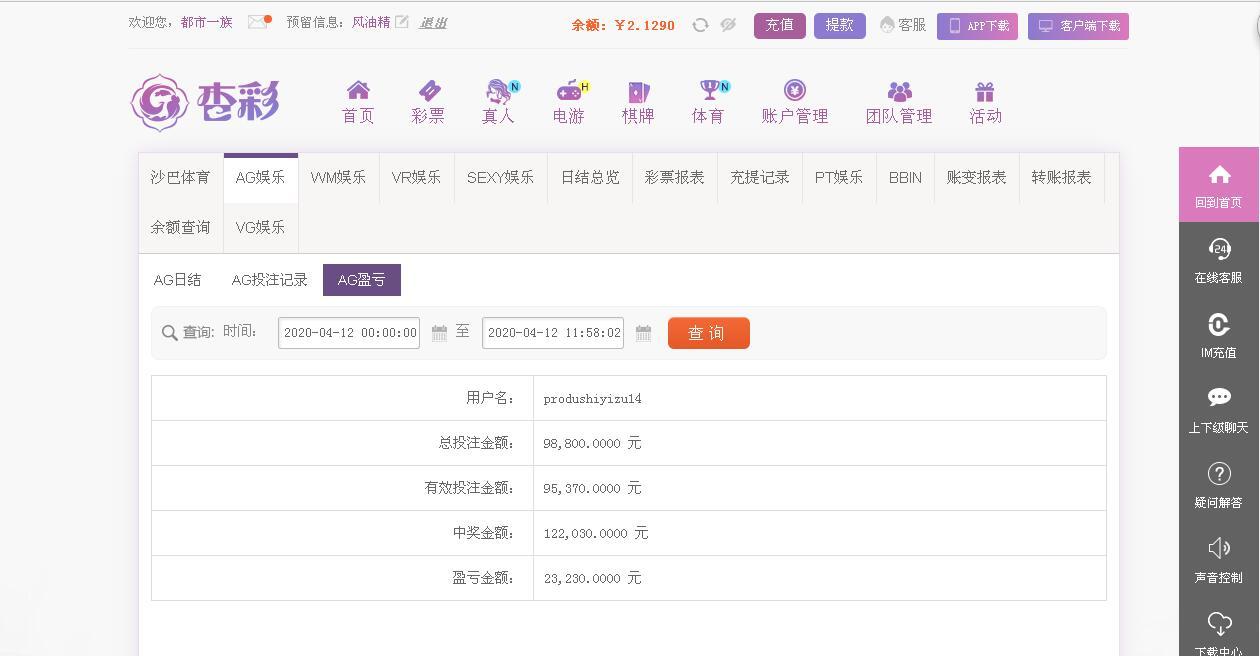1260x656 pixels.
Task: Switch to WM娱乐 tab
Action: click(x=338, y=178)
